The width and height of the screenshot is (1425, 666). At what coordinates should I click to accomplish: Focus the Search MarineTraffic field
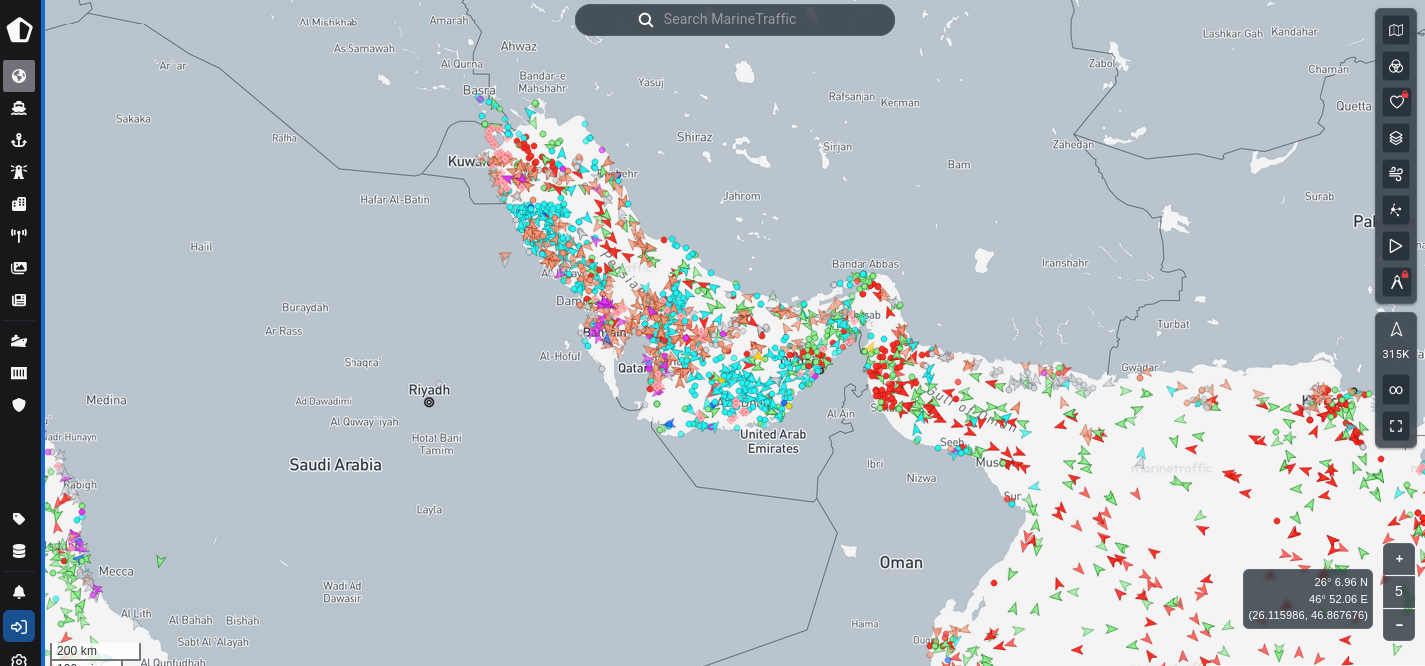point(735,20)
